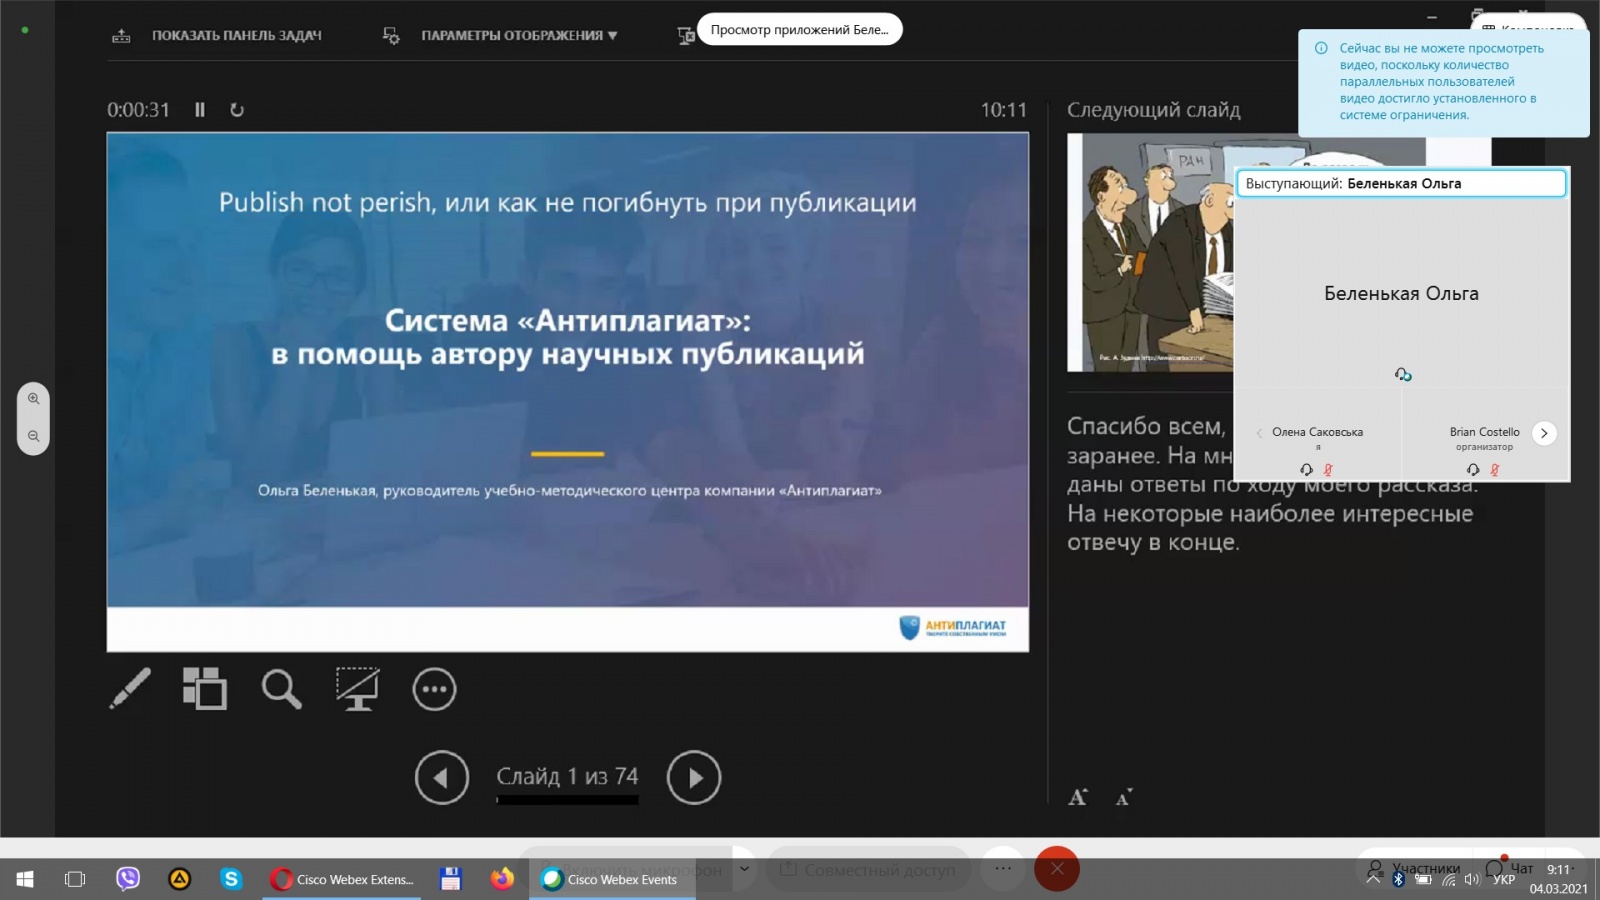Select Олена Саковська participant tile
This screenshot has height=900, width=1600.
click(x=1318, y=435)
